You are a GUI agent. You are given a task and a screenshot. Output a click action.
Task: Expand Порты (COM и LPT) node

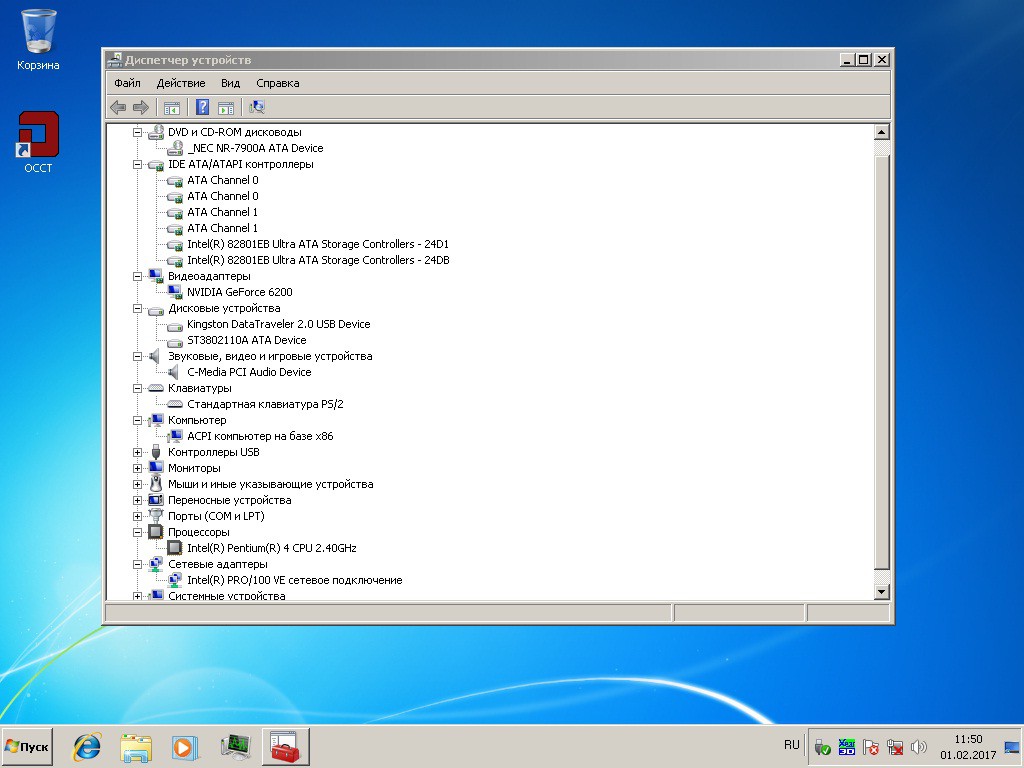click(137, 517)
